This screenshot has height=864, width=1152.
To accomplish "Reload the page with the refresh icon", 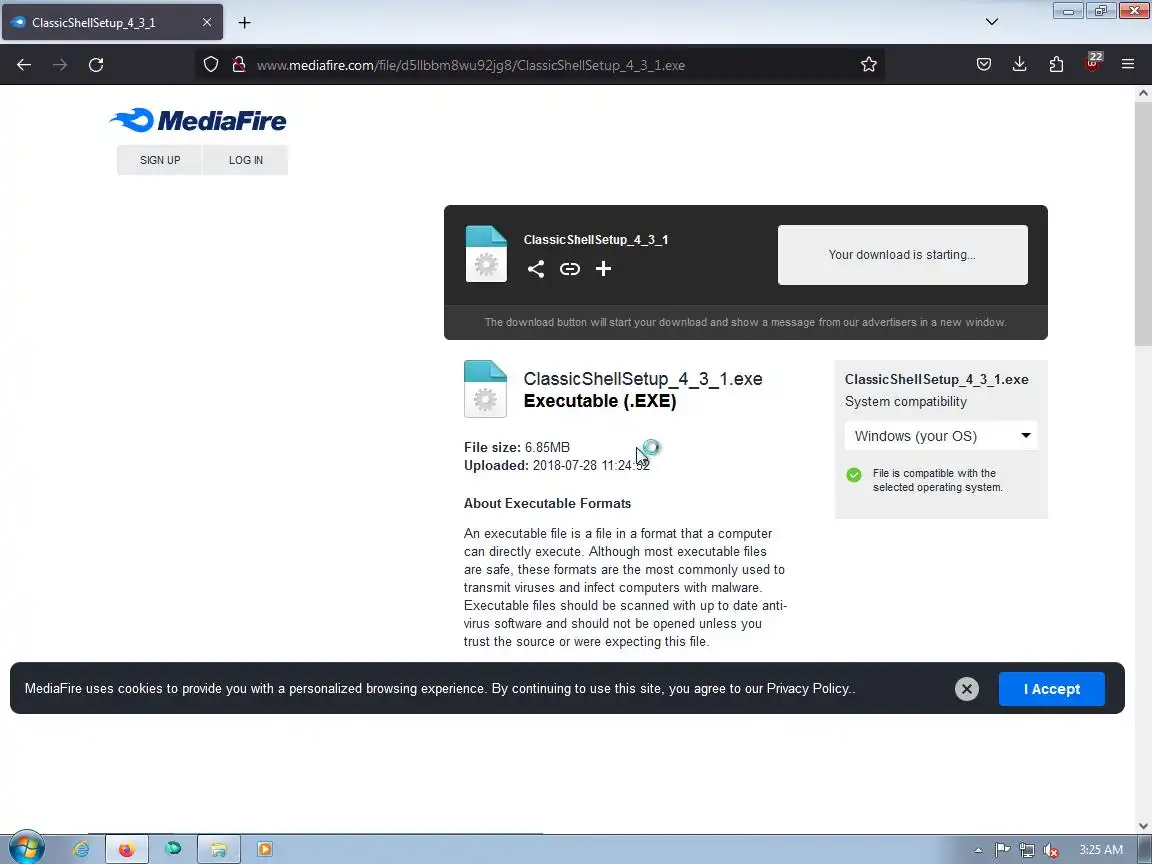I will pos(96,65).
